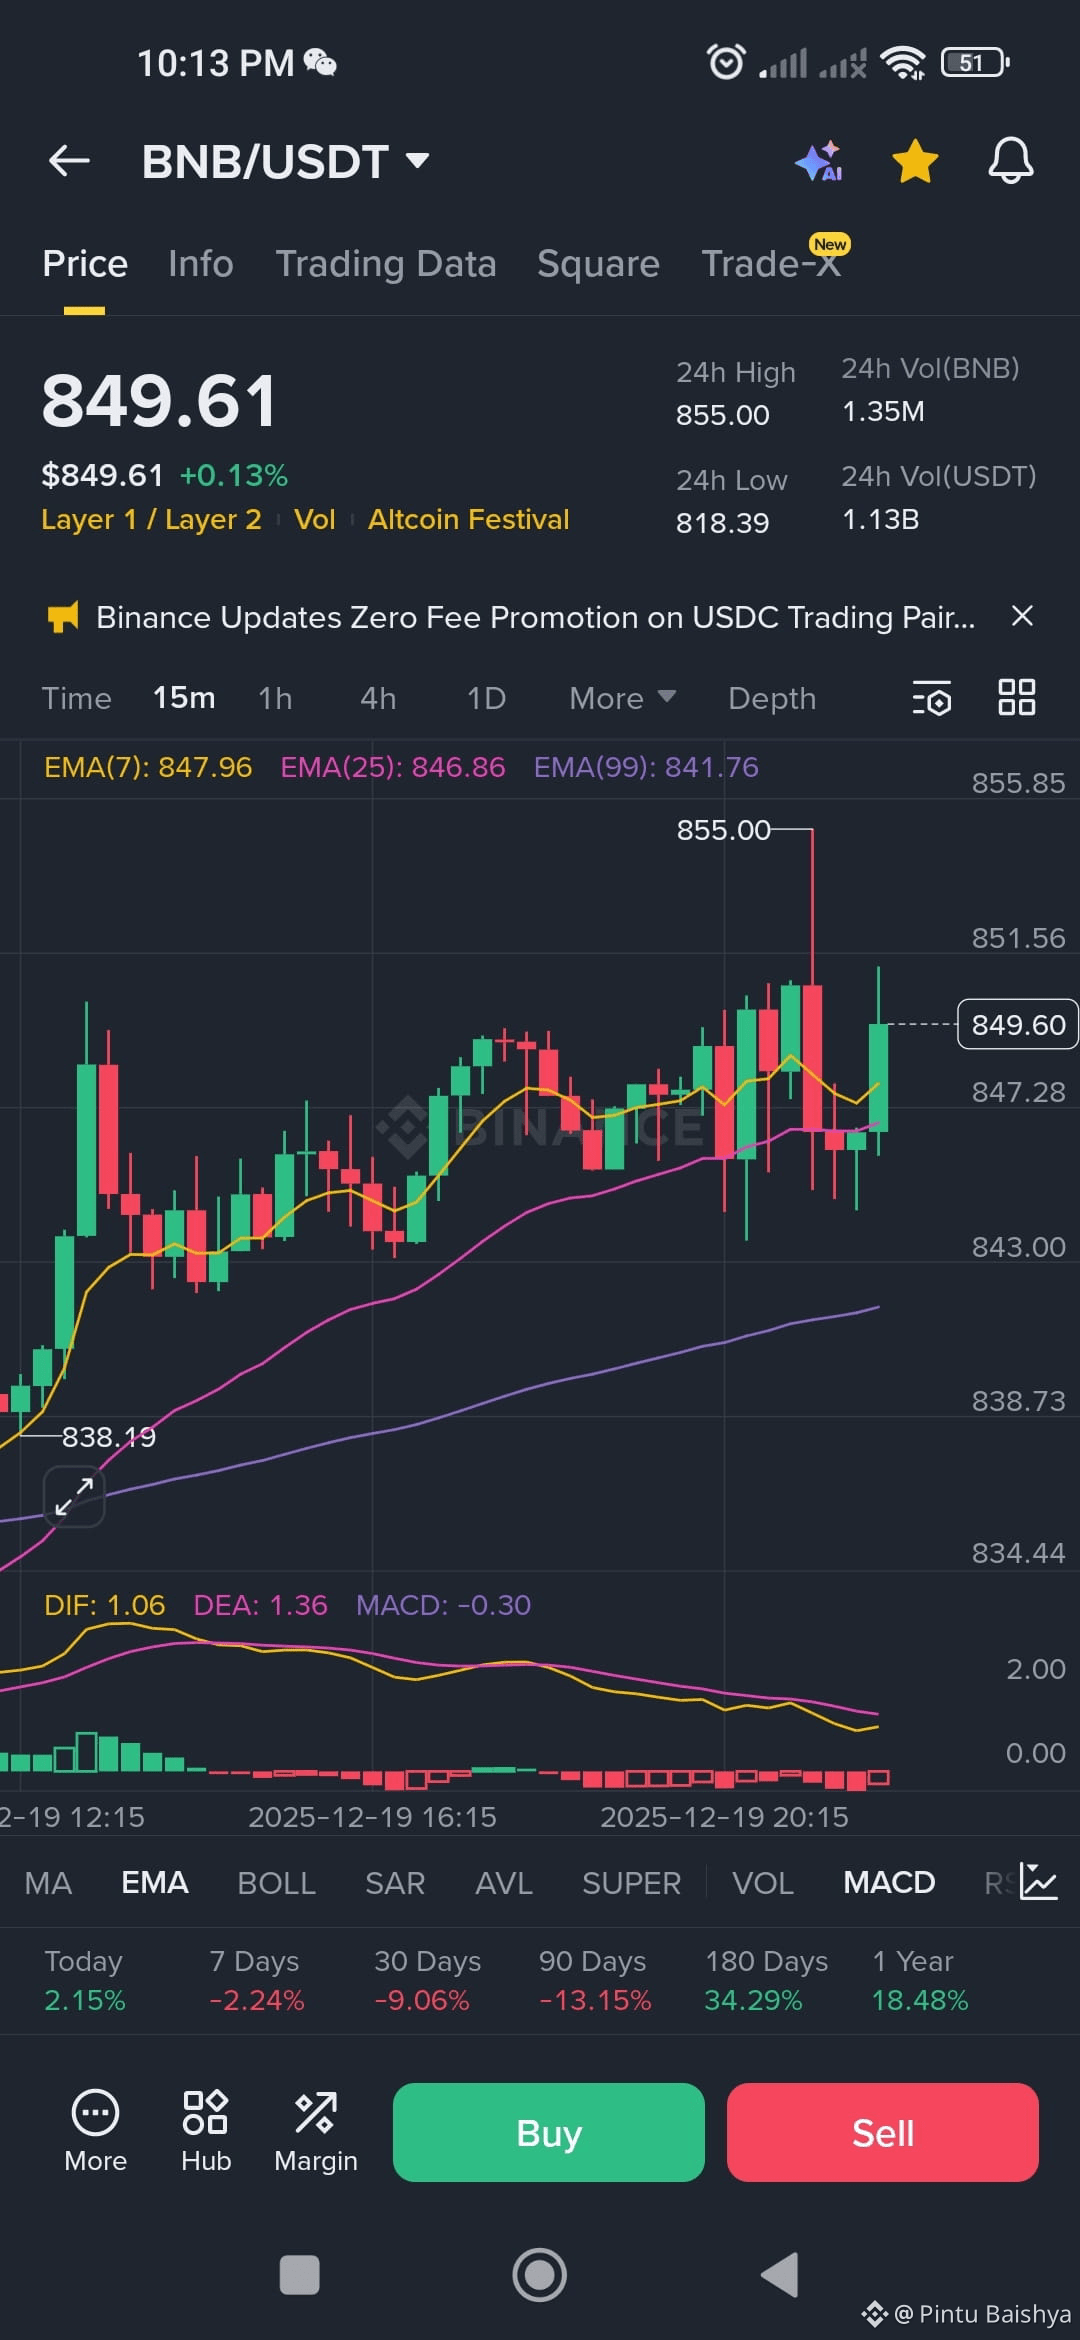Switch to the Price tab

85,264
